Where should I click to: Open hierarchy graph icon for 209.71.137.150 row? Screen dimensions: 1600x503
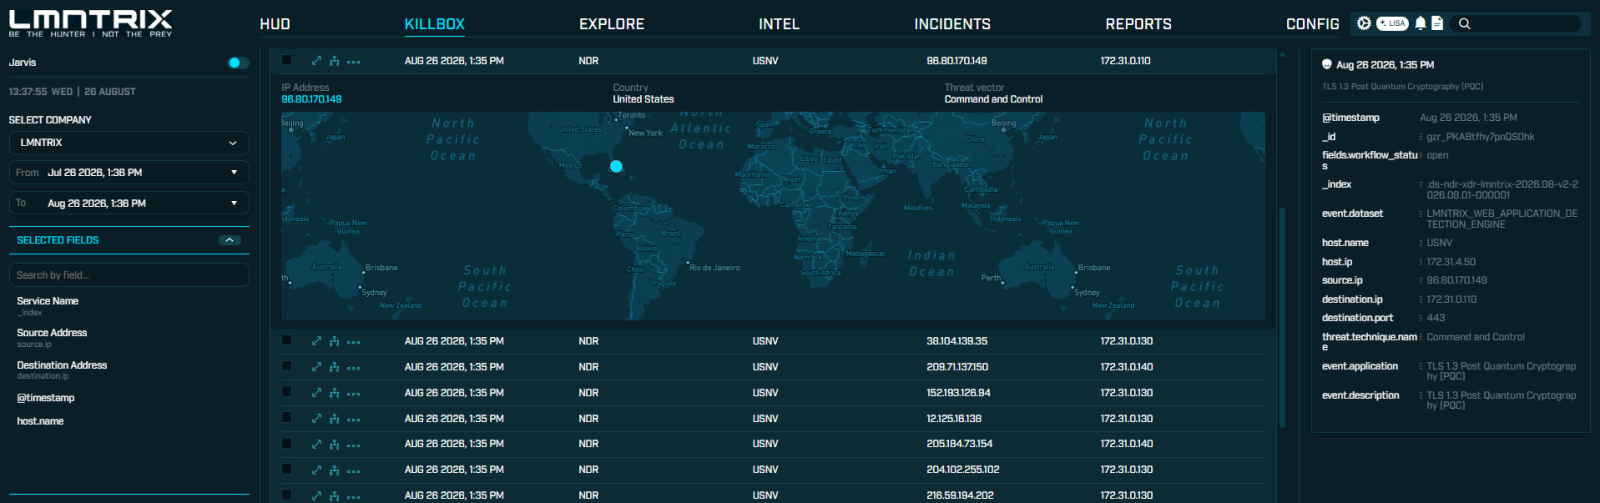coord(334,367)
